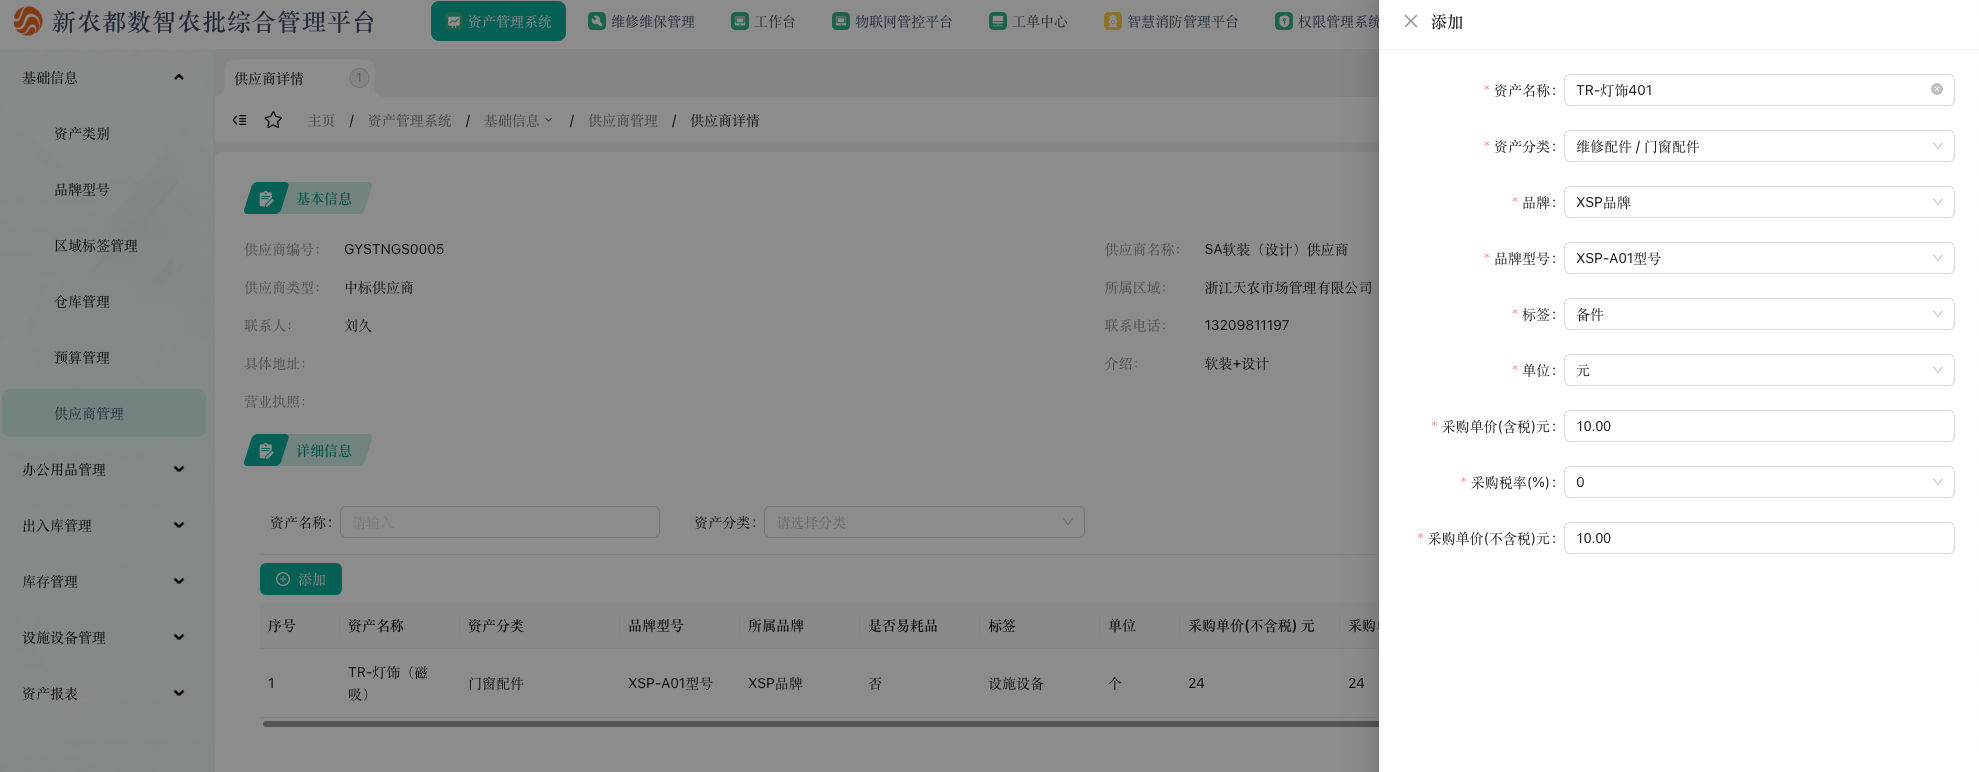
Task: Click the 智慧消防管理平台 module icon
Action: point(1113,21)
